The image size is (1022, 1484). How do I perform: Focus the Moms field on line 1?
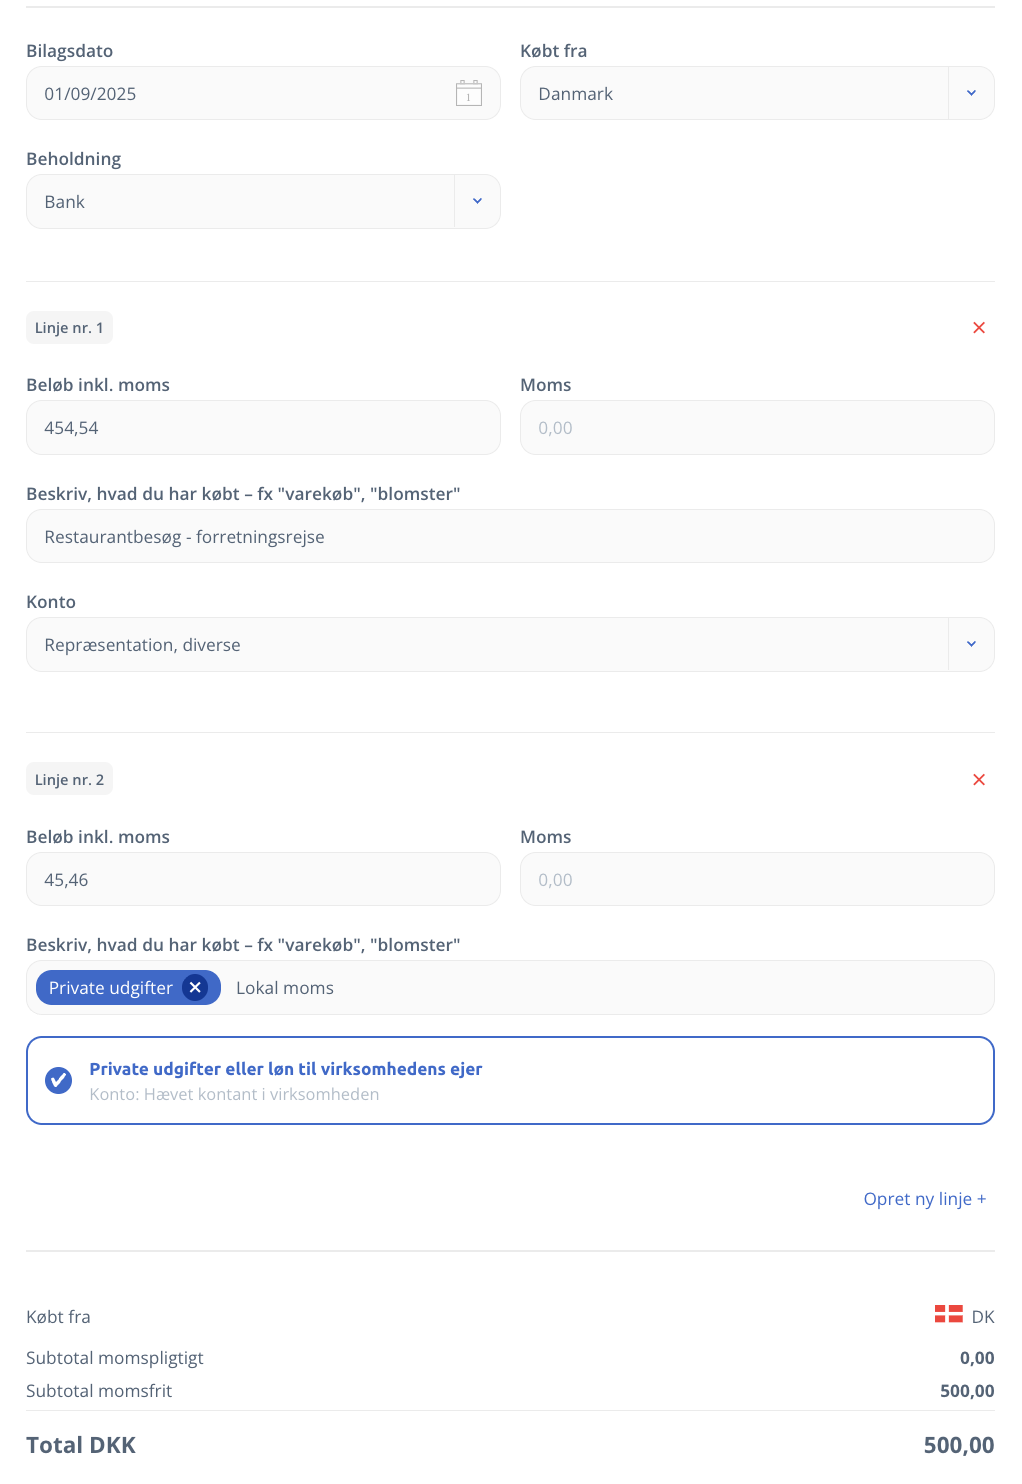tap(757, 427)
